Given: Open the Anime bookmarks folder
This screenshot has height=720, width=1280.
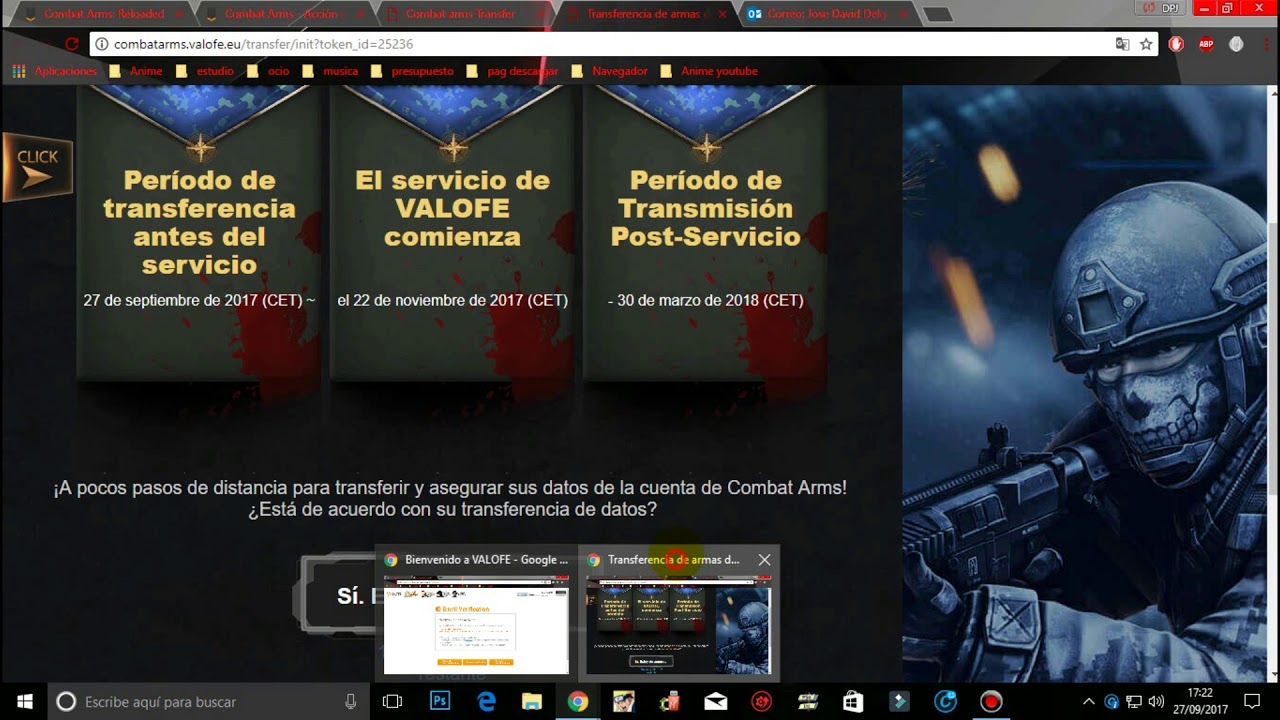Looking at the screenshot, I should point(135,71).
